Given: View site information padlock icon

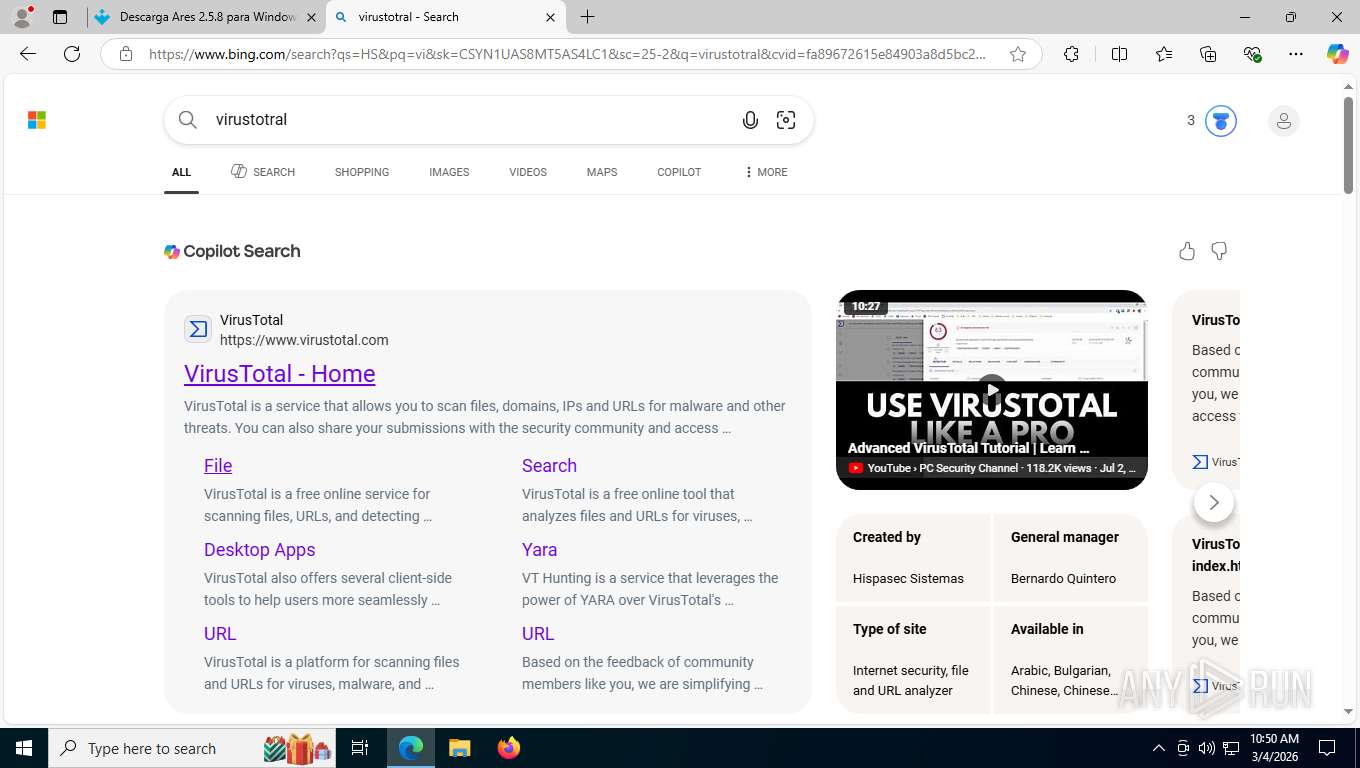Looking at the screenshot, I should (125, 54).
